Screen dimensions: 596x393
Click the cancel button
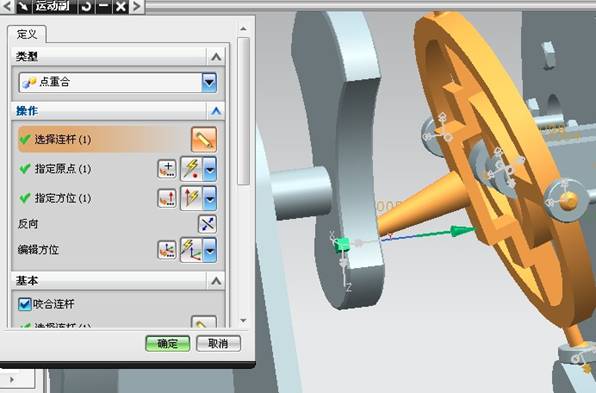click(218, 344)
